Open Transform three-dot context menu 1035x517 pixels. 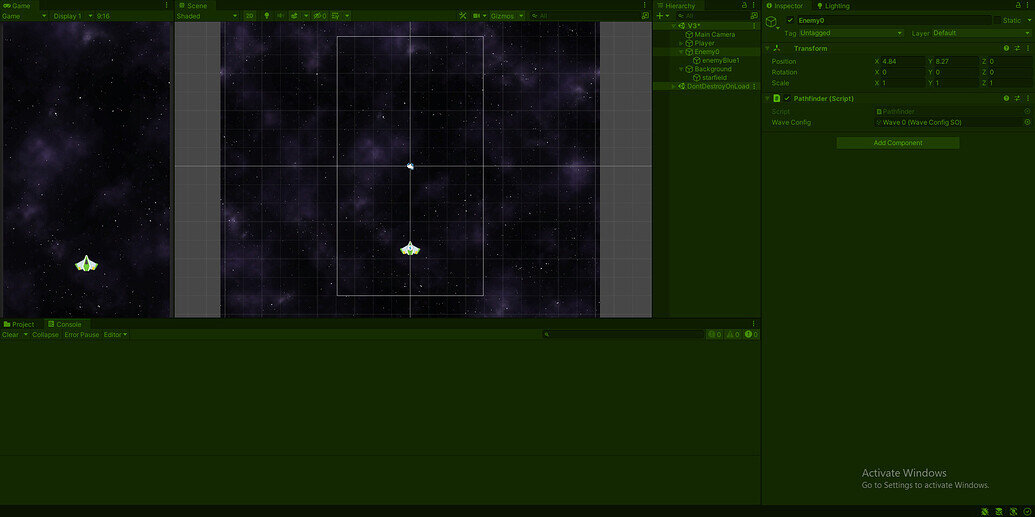point(1028,48)
